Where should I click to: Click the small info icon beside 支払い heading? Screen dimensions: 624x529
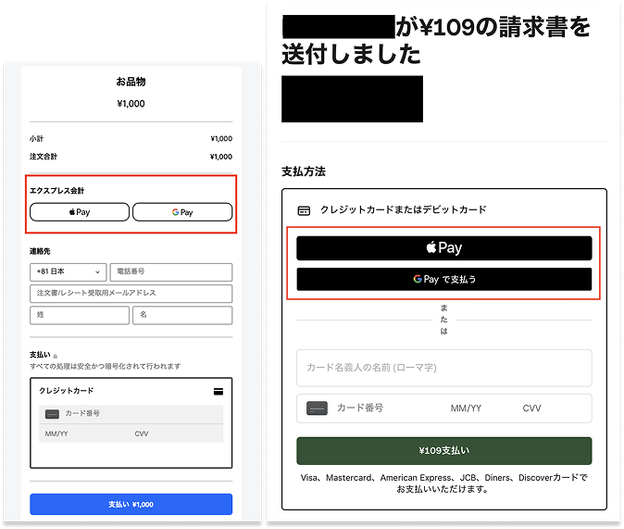(56, 356)
